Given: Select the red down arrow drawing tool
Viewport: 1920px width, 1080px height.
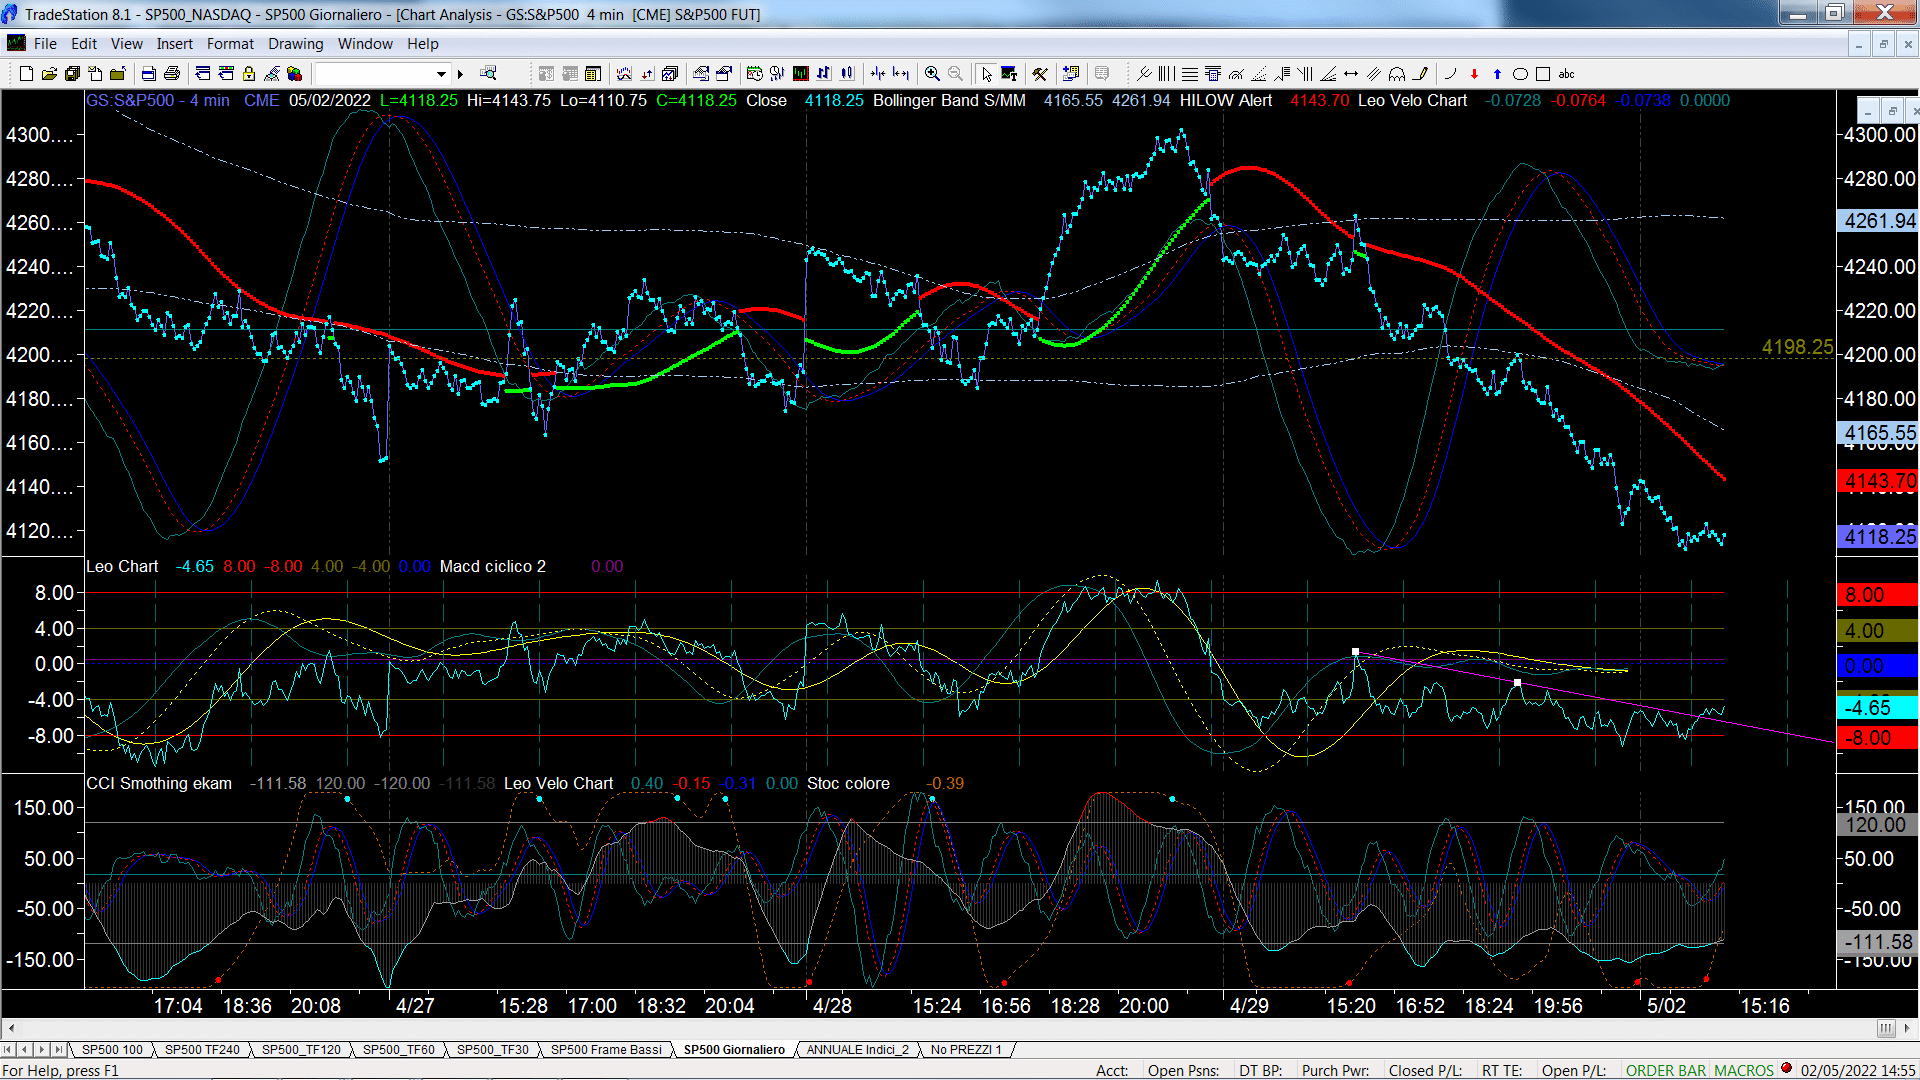Looking at the screenshot, I should tap(1474, 74).
